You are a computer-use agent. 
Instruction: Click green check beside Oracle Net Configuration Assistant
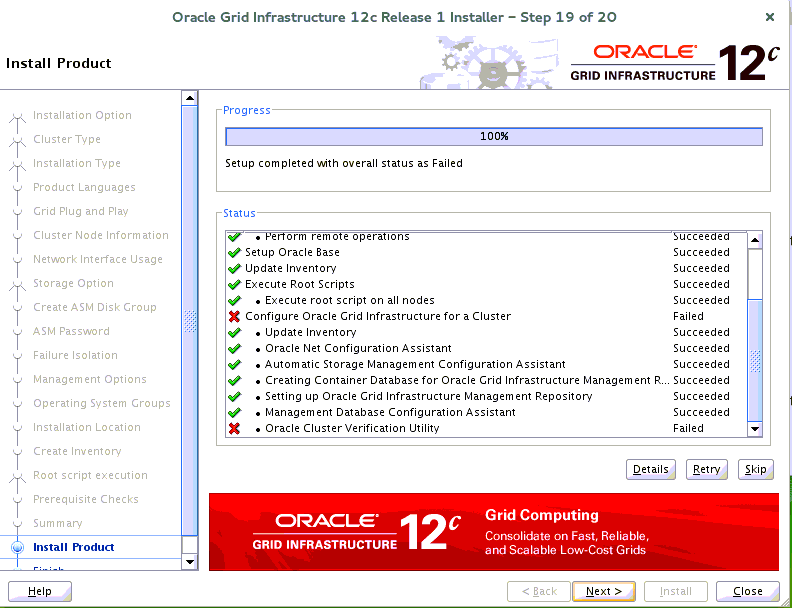coord(234,348)
